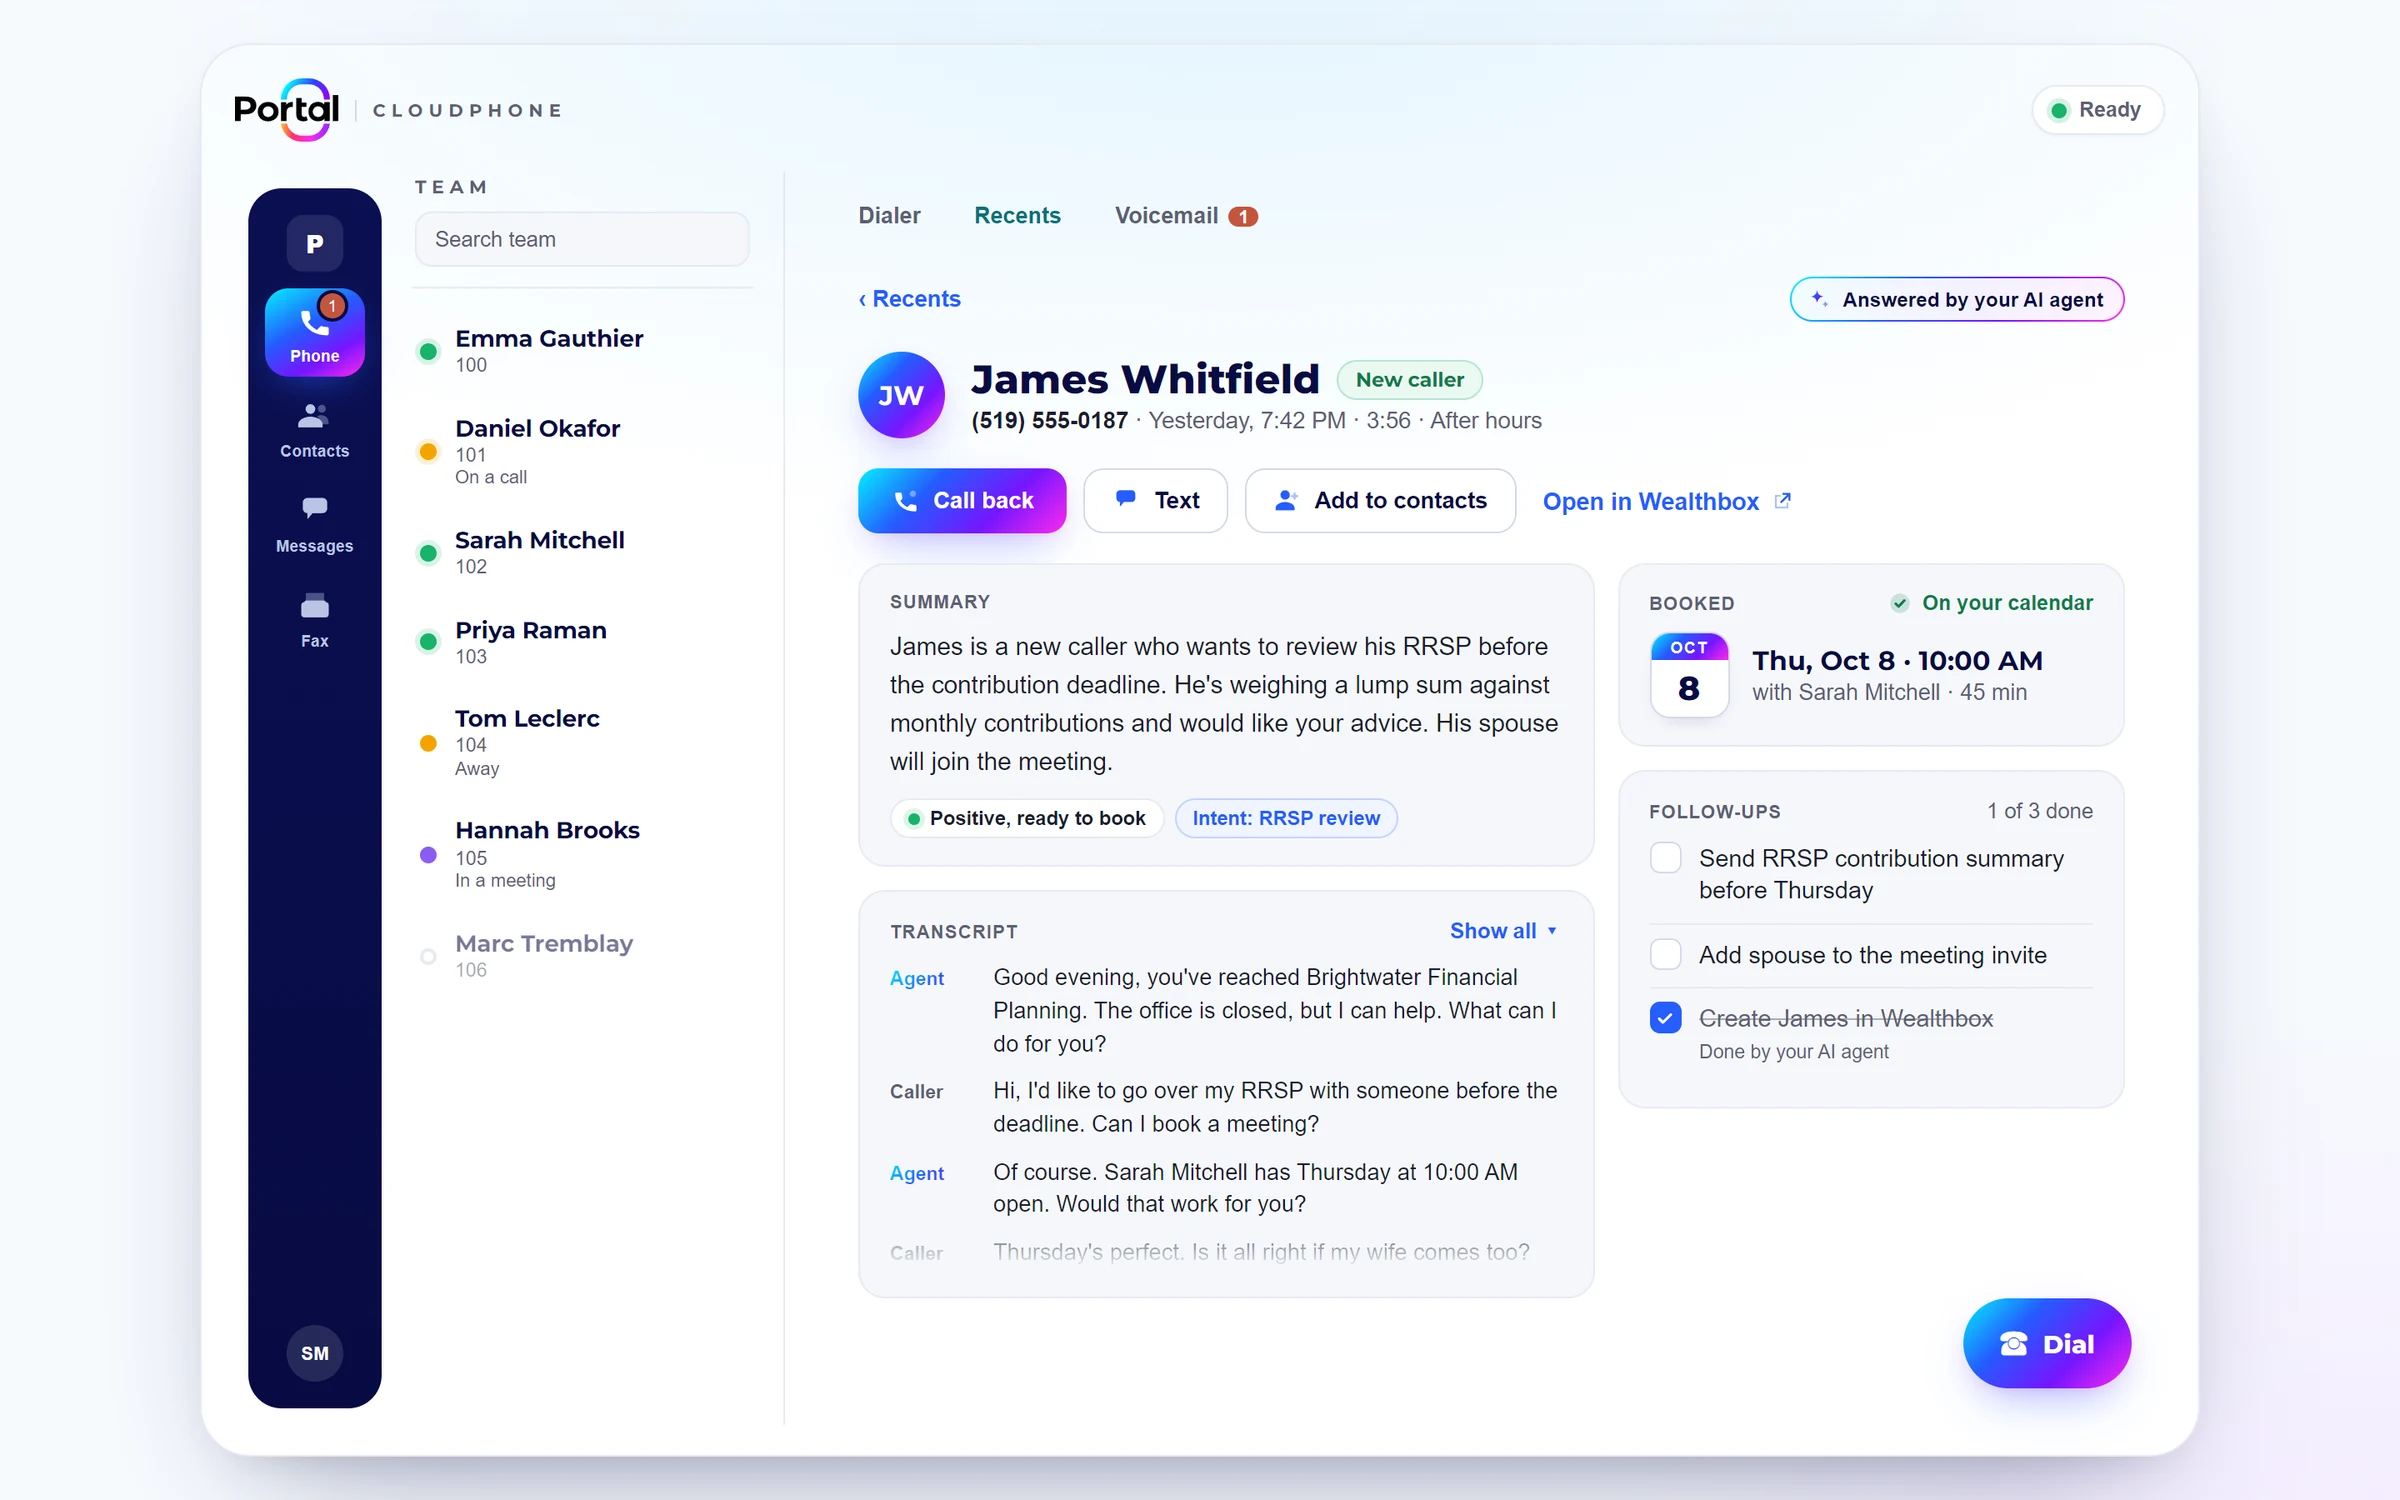
Task: Uncheck Create James in Wealthbox
Action: pyautogui.click(x=1665, y=1018)
